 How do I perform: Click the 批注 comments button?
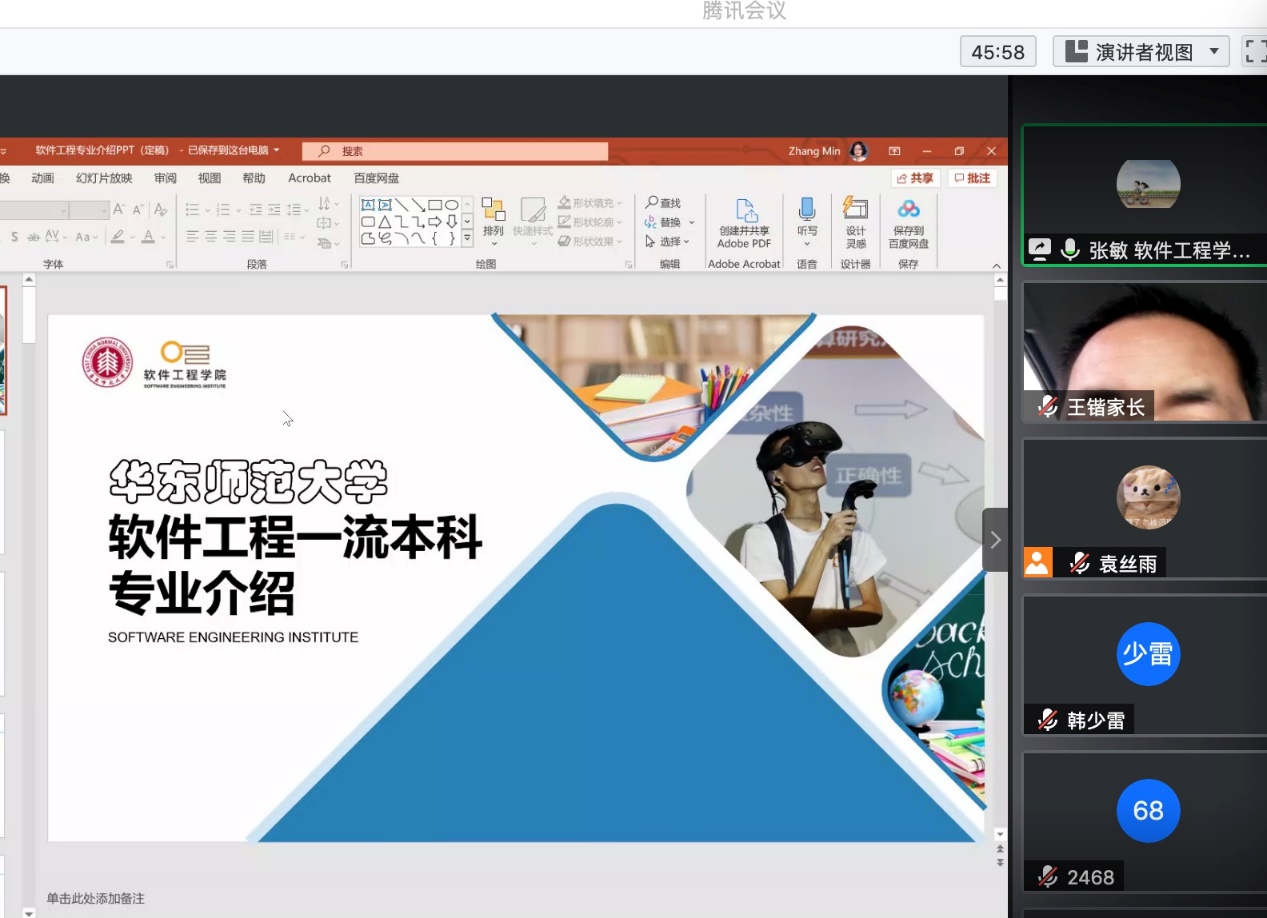click(972, 178)
